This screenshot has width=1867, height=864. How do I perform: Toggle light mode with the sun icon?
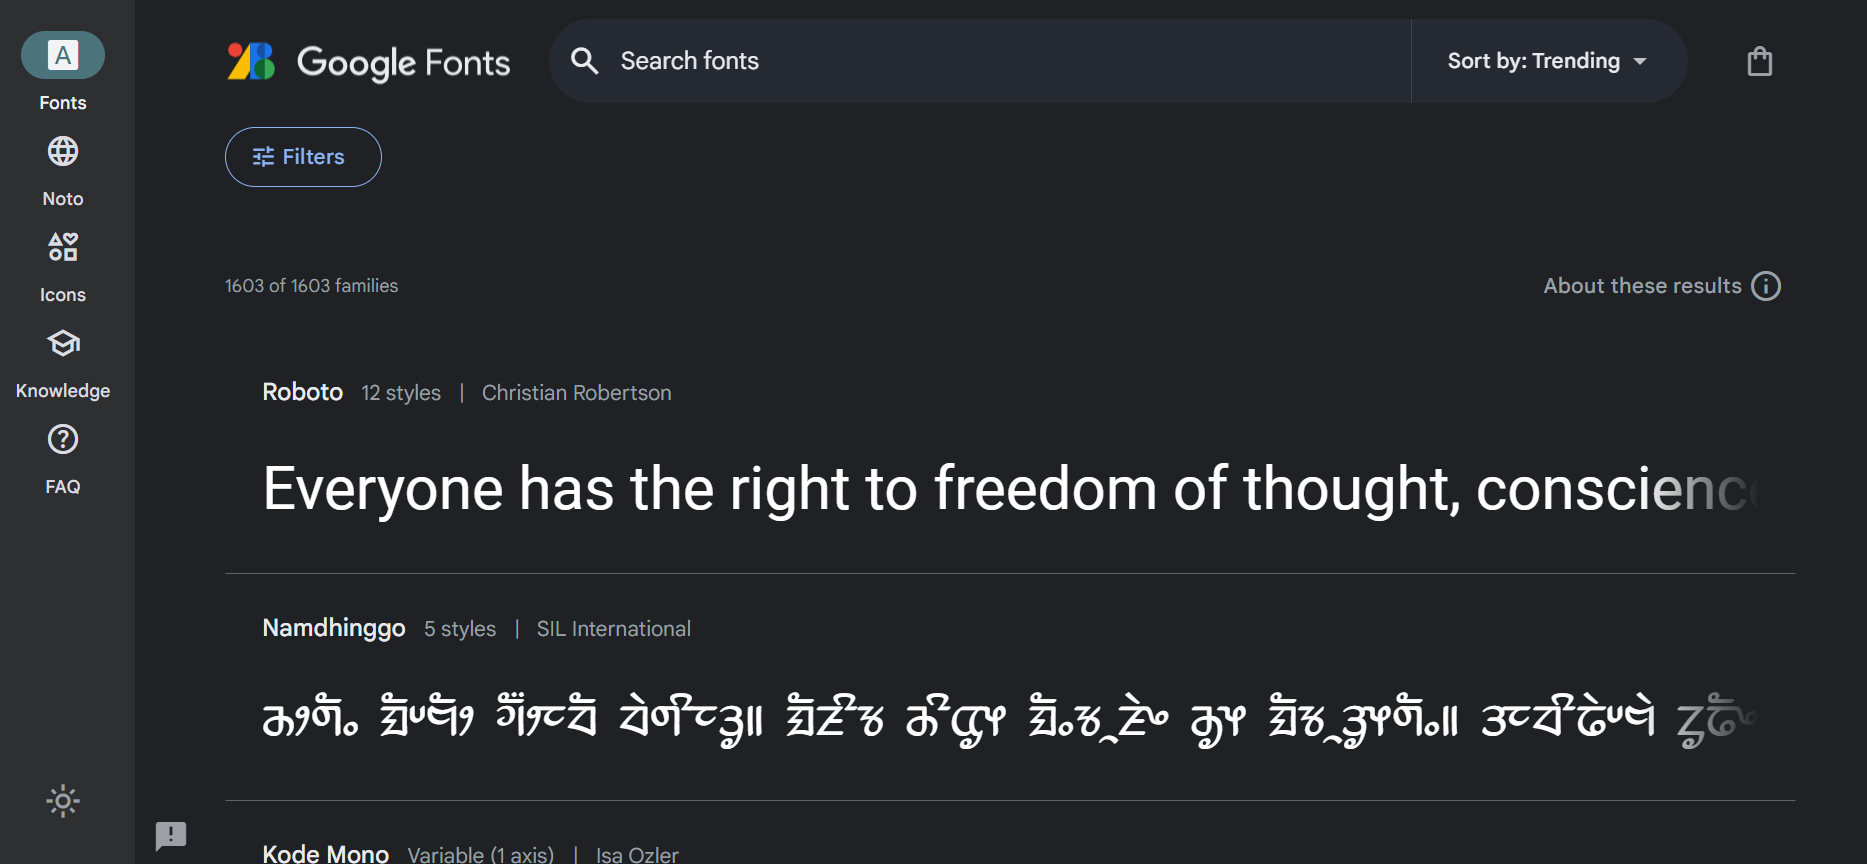pyautogui.click(x=62, y=800)
